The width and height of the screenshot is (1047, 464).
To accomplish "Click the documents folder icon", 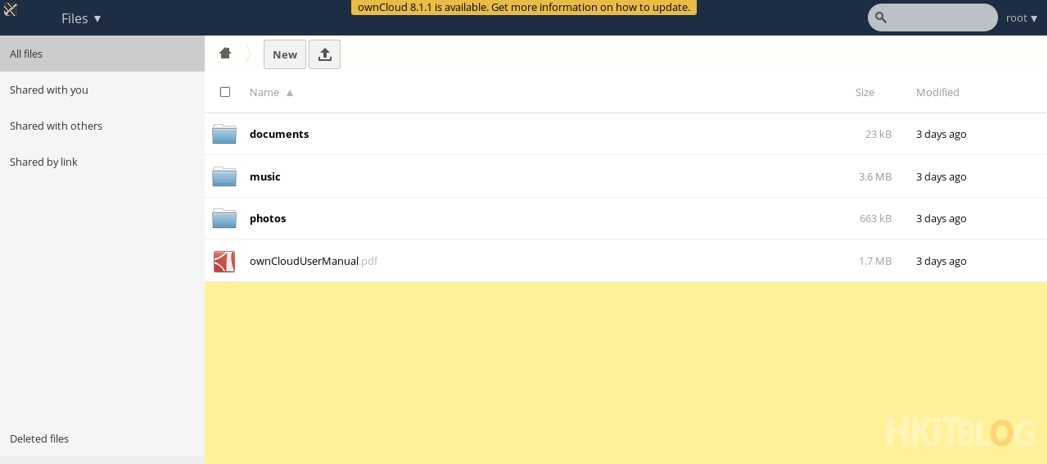I will click(x=224, y=134).
